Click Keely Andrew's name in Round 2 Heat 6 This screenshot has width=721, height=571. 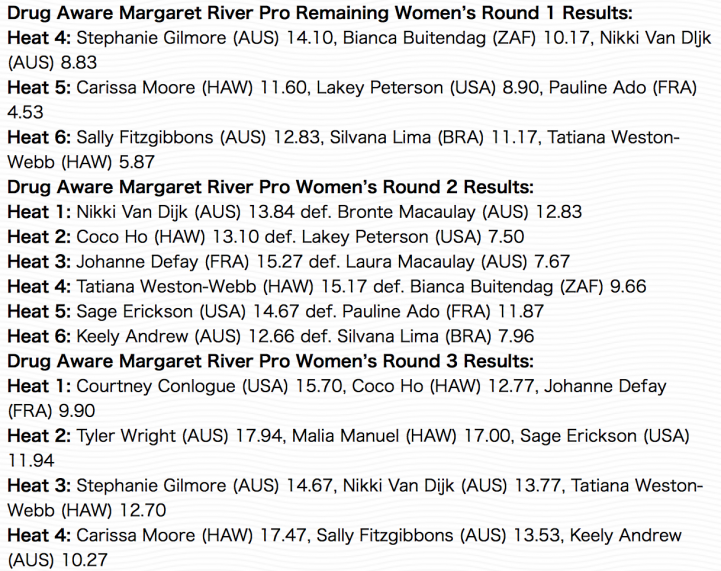pos(132,336)
